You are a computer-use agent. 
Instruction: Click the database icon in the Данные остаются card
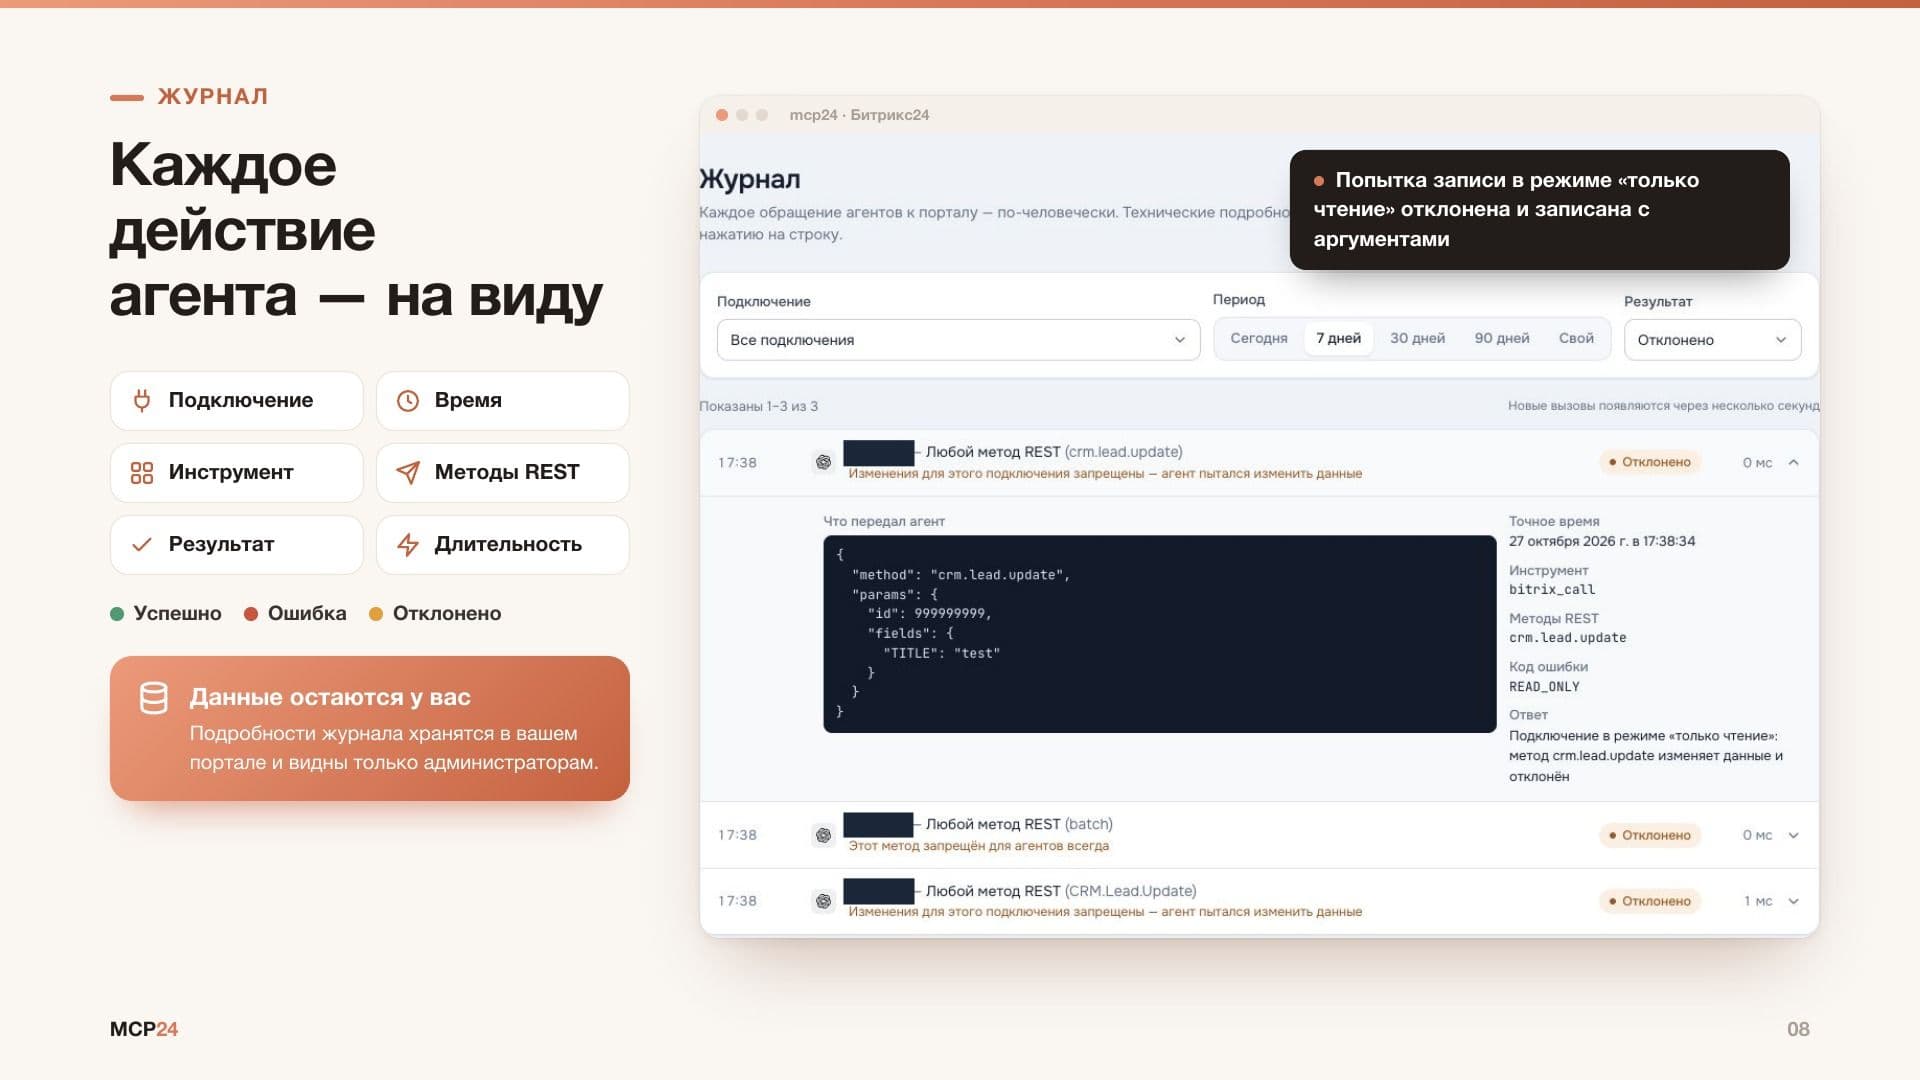[x=154, y=698]
